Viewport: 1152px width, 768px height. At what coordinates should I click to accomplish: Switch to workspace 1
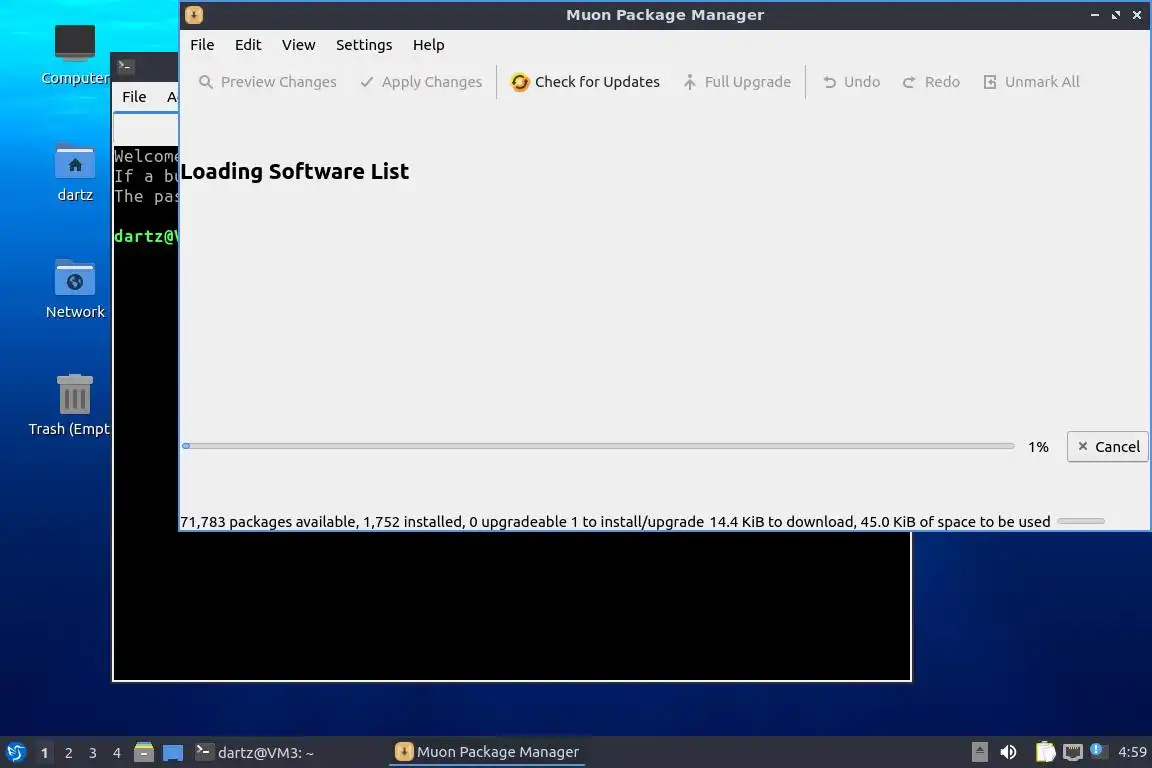click(x=45, y=753)
